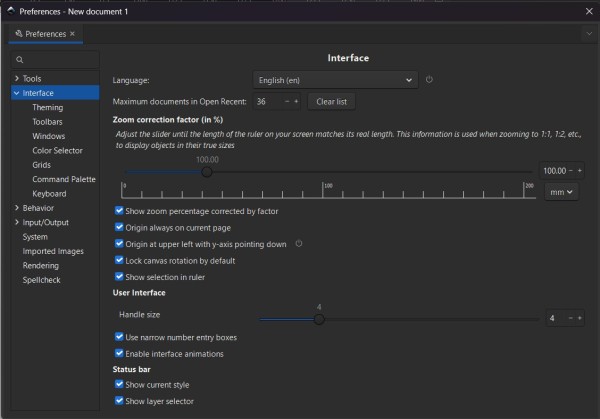Open the Grids preferences page

coord(41,165)
